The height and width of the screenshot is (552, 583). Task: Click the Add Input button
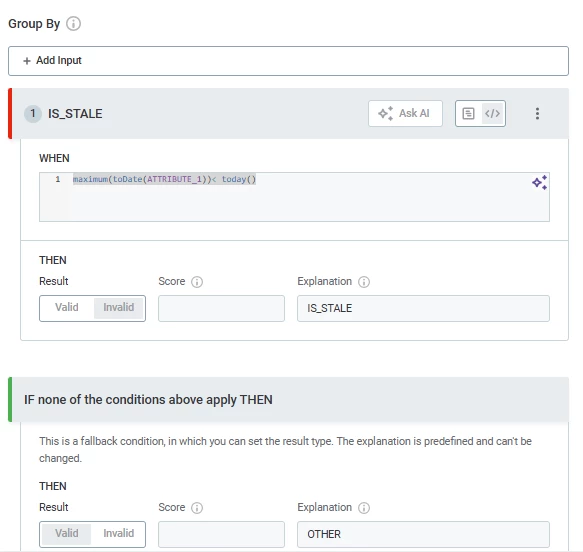pos(288,61)
